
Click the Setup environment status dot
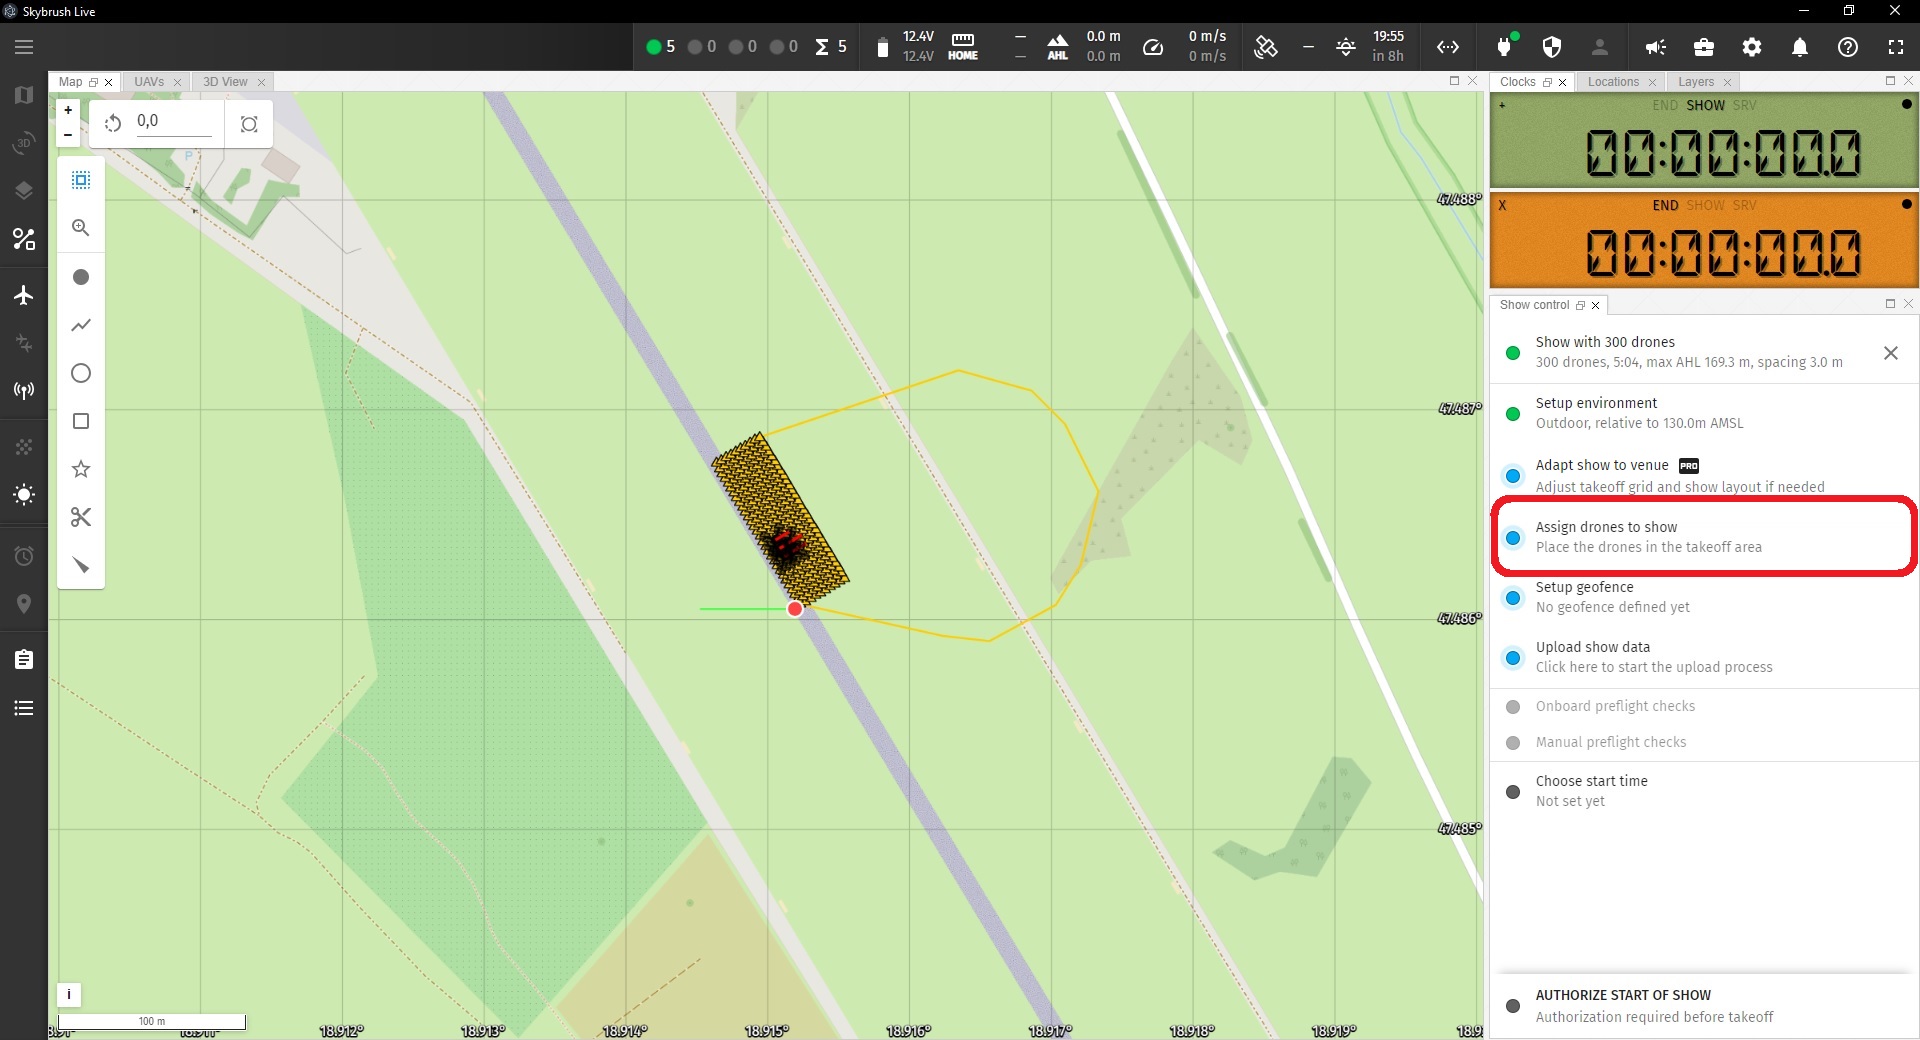click(1513, 414)
